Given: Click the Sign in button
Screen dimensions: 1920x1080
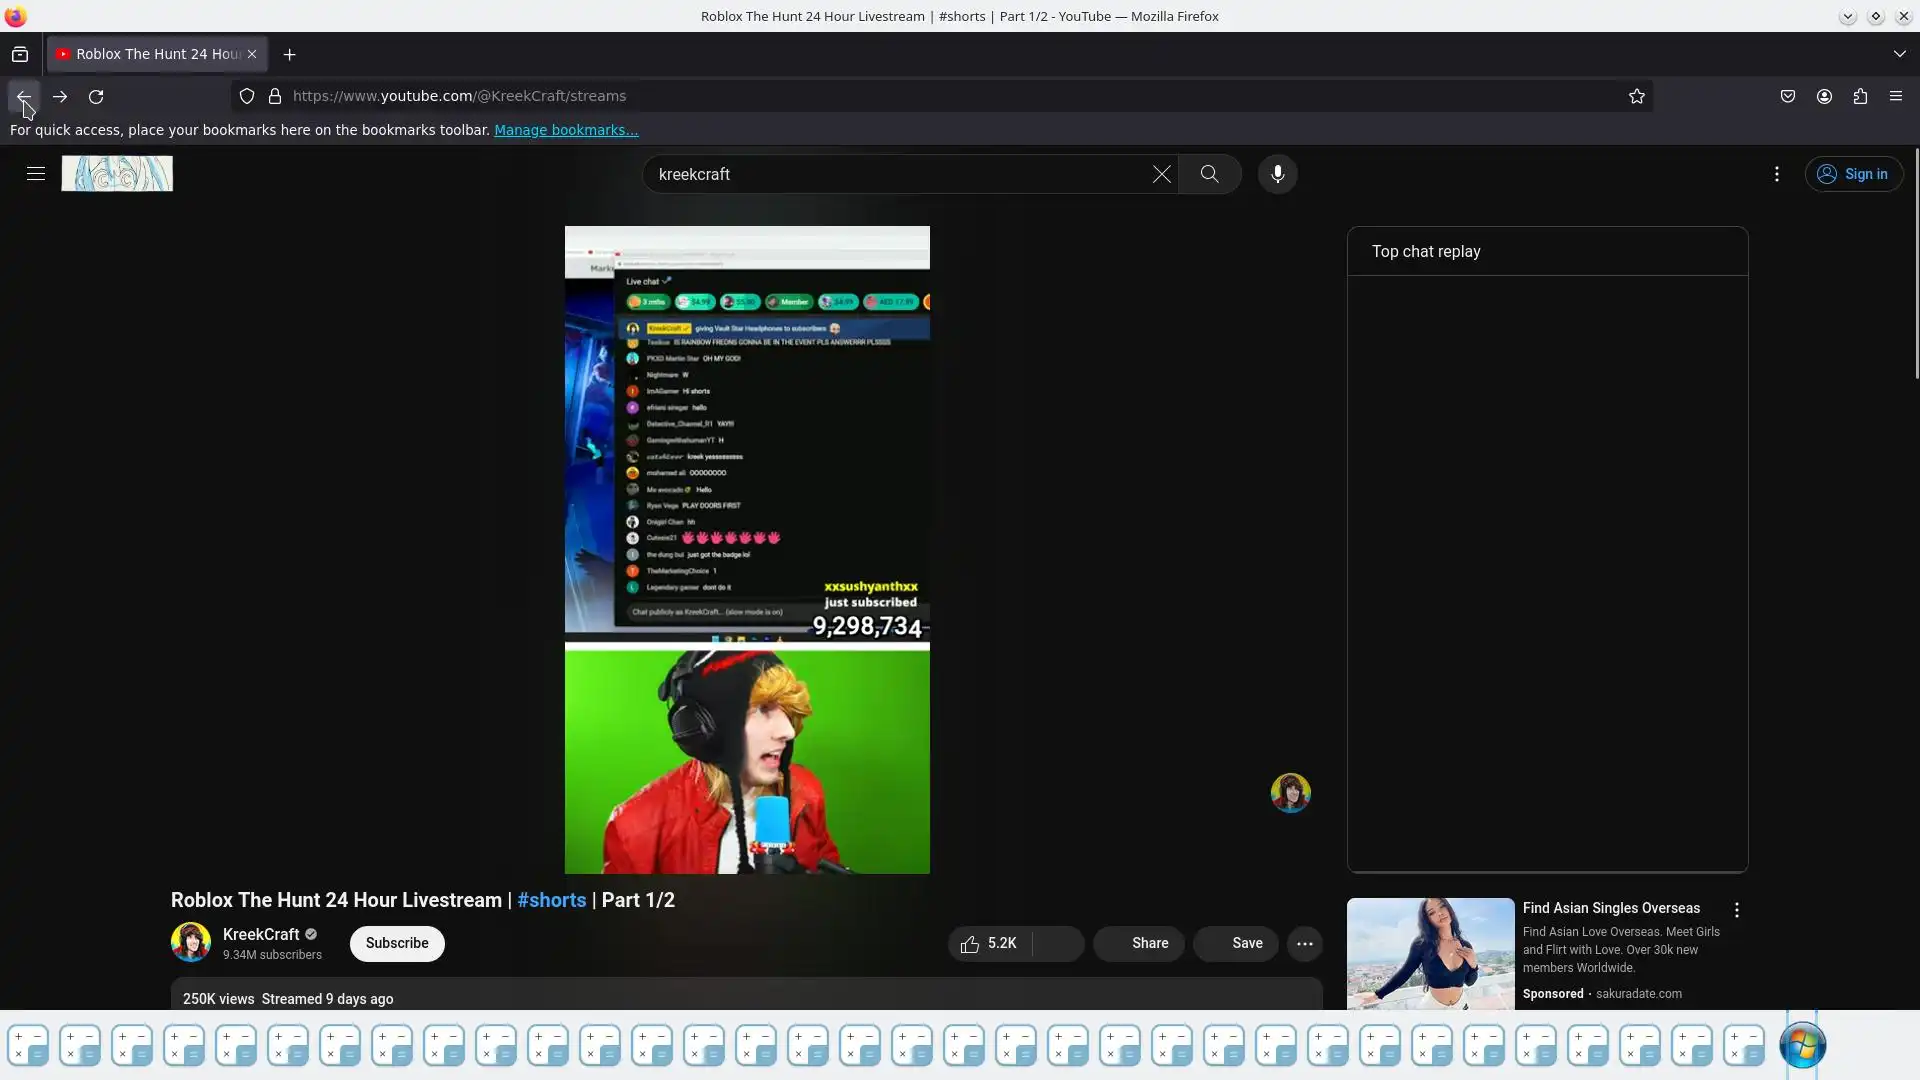Looking at the screenshot, I should pos(1853,174).
